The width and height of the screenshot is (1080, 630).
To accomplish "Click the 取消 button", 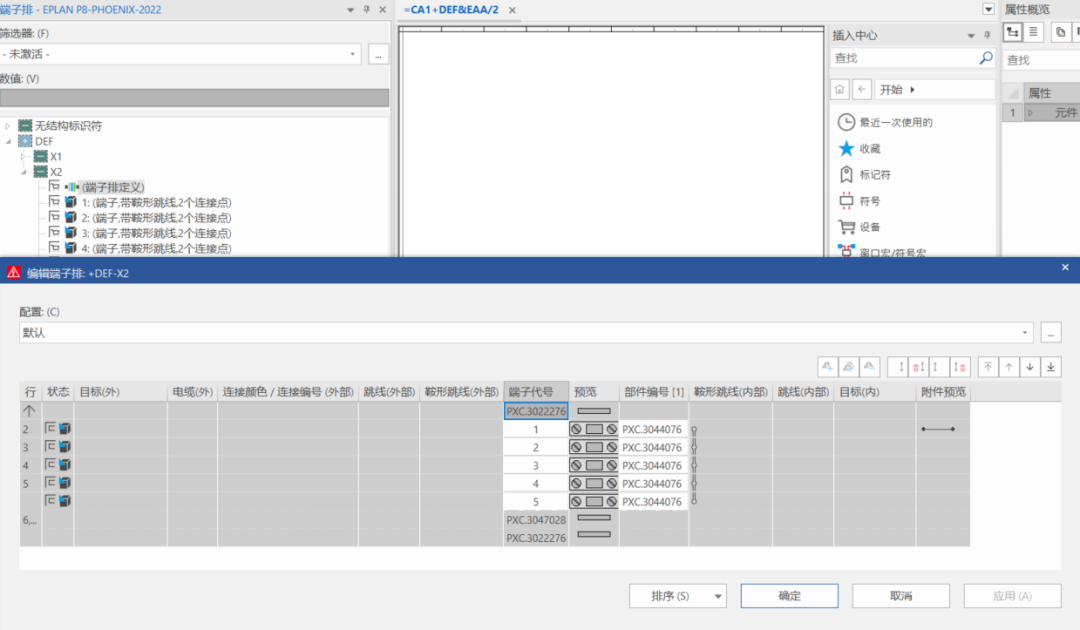I will point(900,596).
